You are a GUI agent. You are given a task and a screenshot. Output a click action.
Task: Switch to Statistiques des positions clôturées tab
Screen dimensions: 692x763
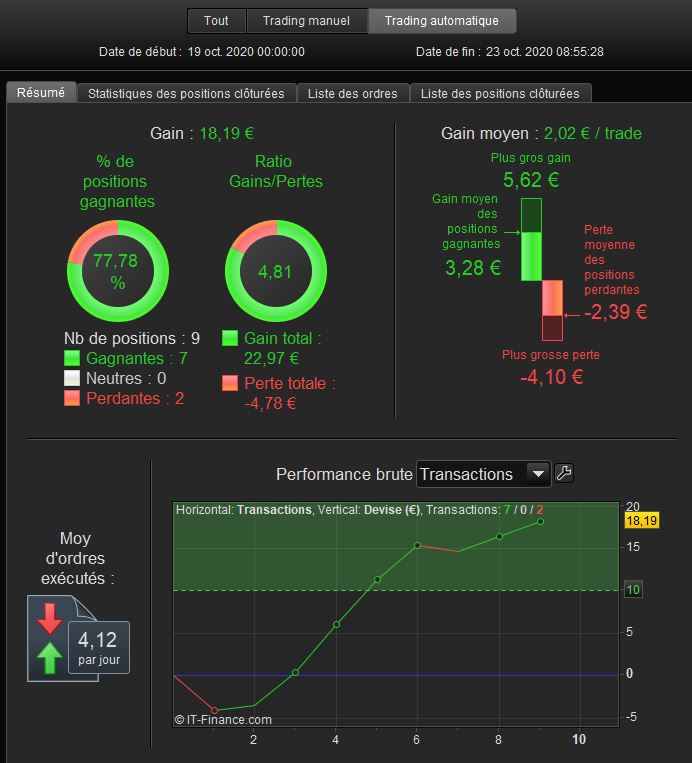pyautogui.click(x=186, y=93)
